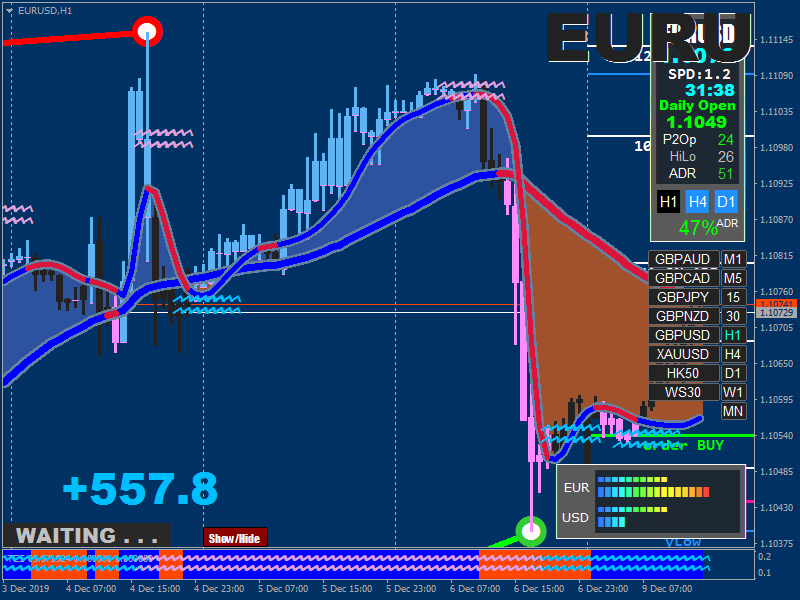The height and width of the screenshot is (600, 800).
Task: Switch to the H1 timeframe in info panel
Action: (668, 202)
